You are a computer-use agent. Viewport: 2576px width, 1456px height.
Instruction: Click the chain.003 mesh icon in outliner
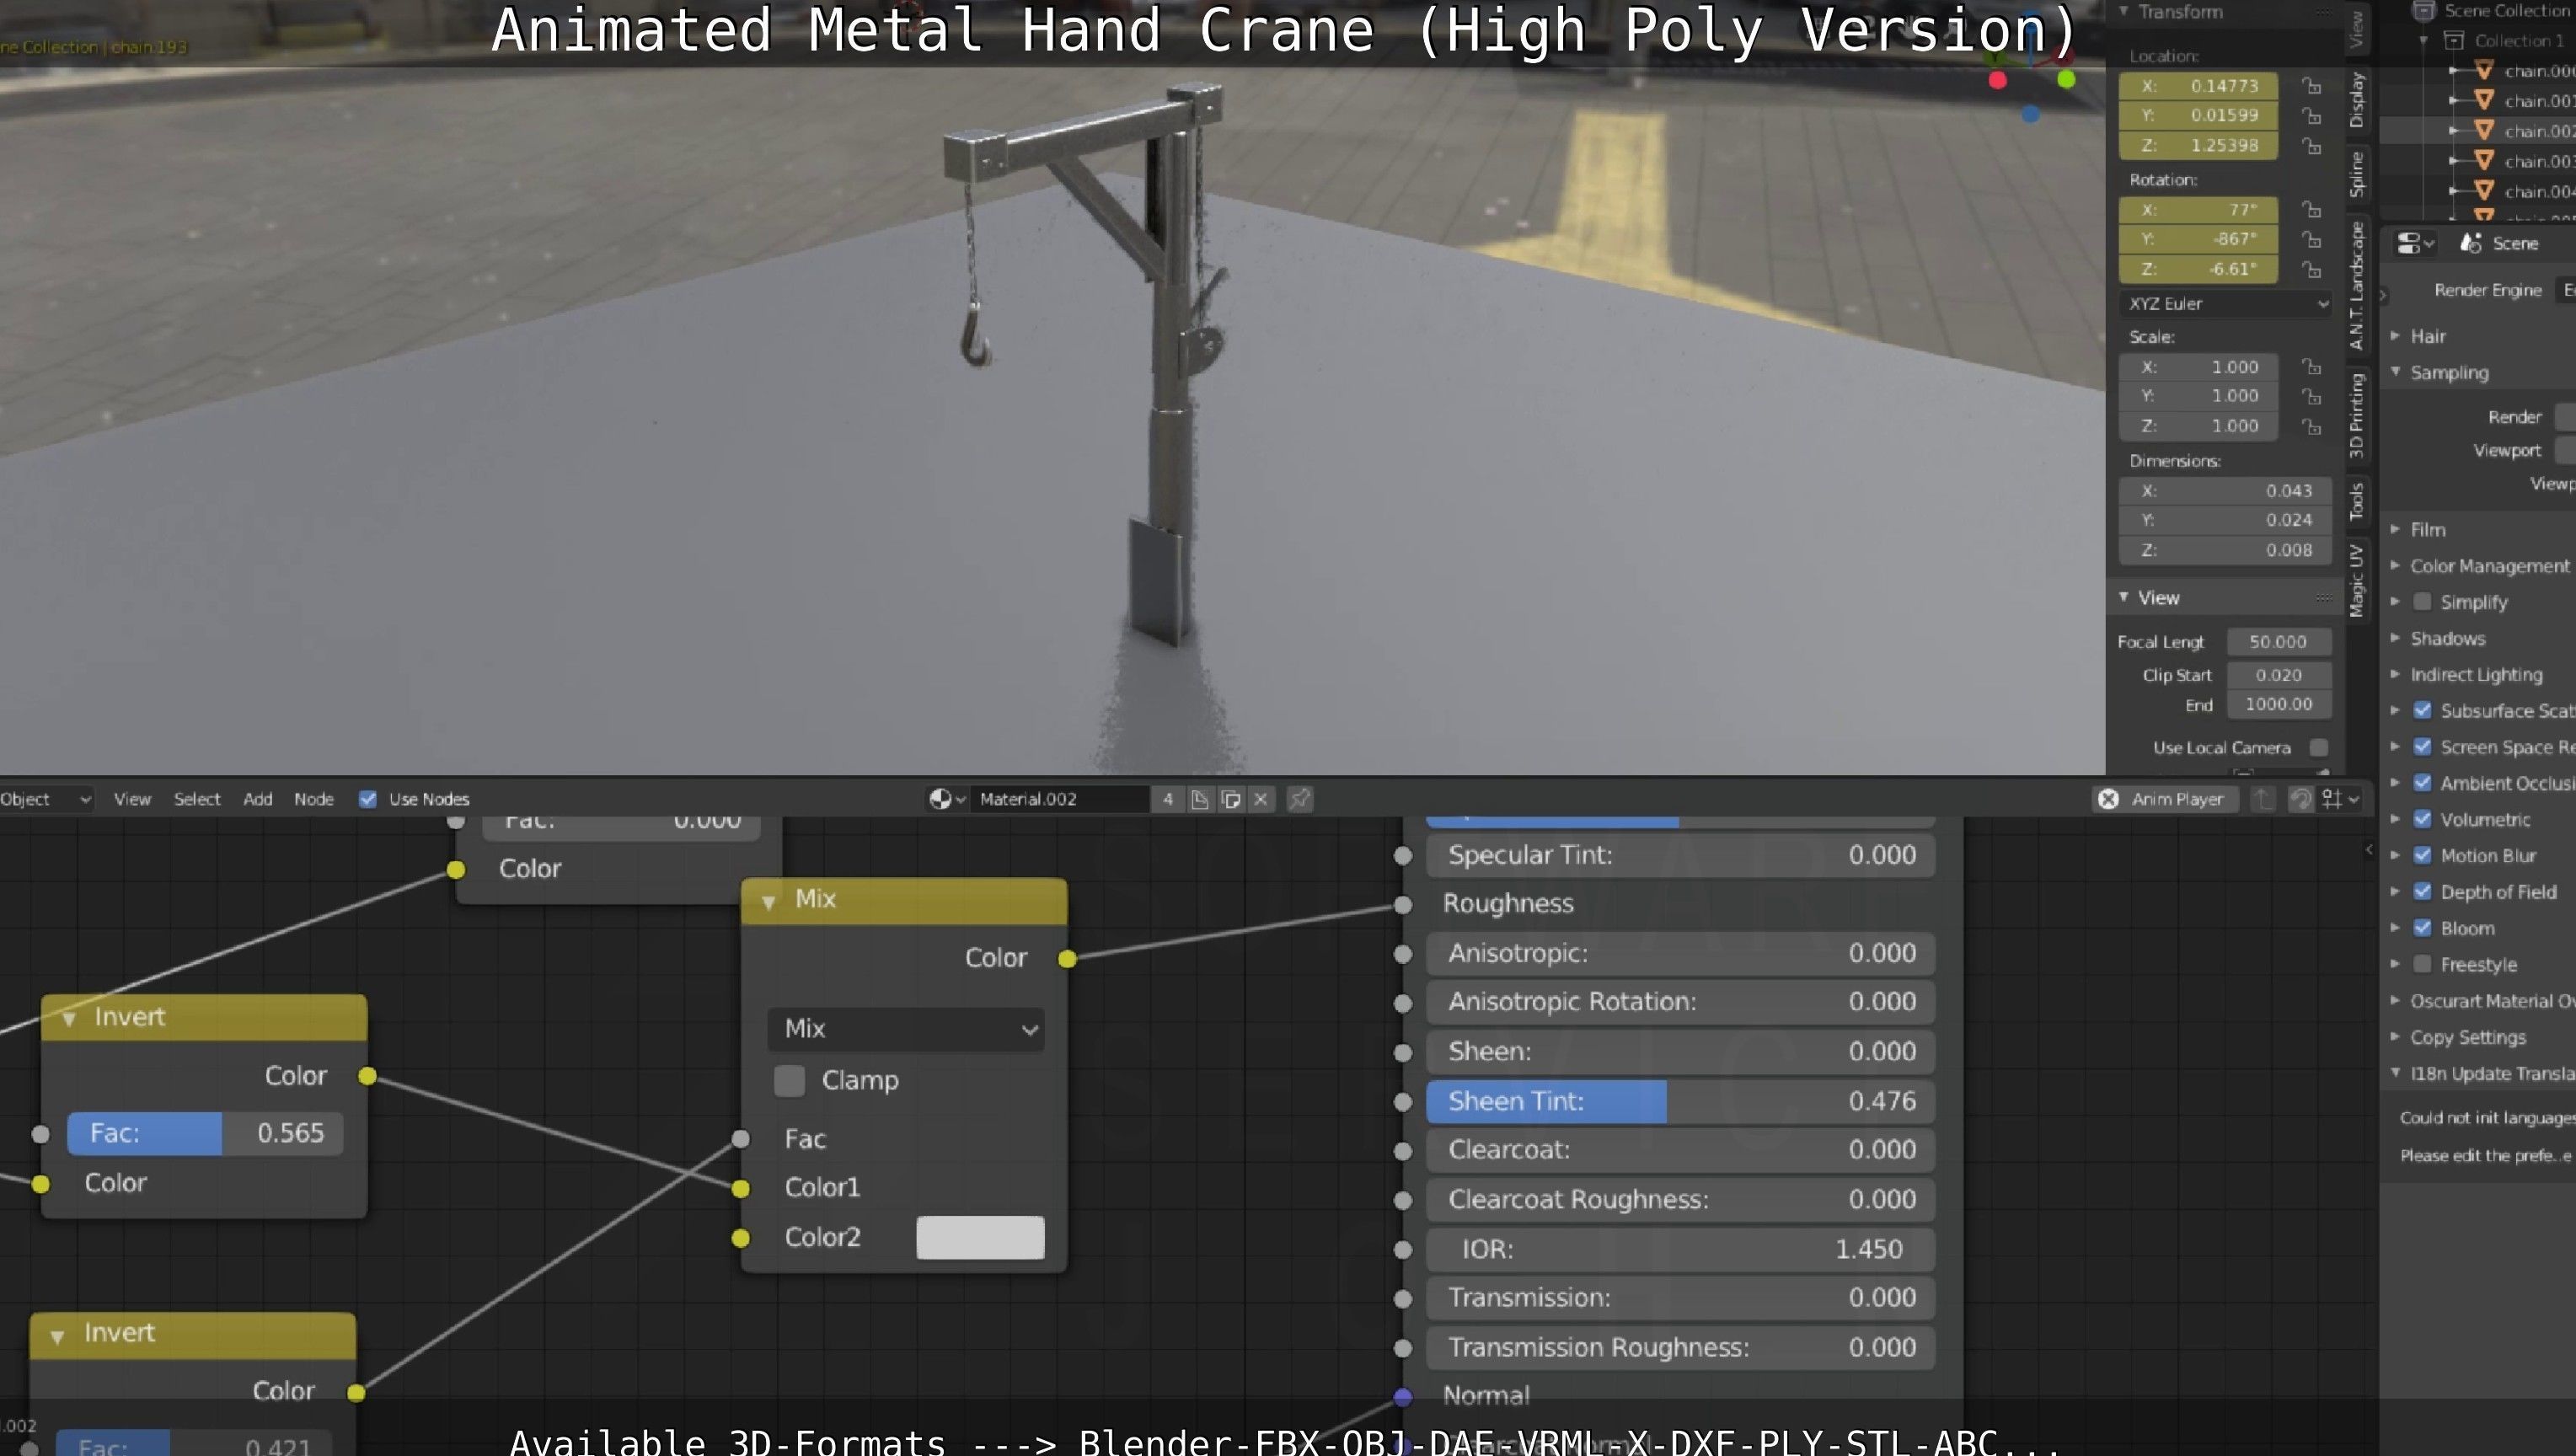pyautogui.click(x=2483, y=160)
